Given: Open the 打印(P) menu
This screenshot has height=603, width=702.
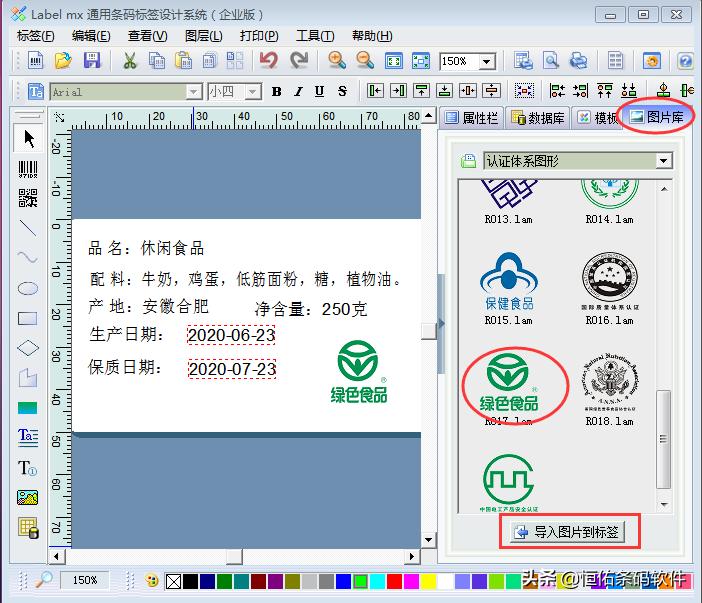Looking at the screenshot, I should pos(259,36).
